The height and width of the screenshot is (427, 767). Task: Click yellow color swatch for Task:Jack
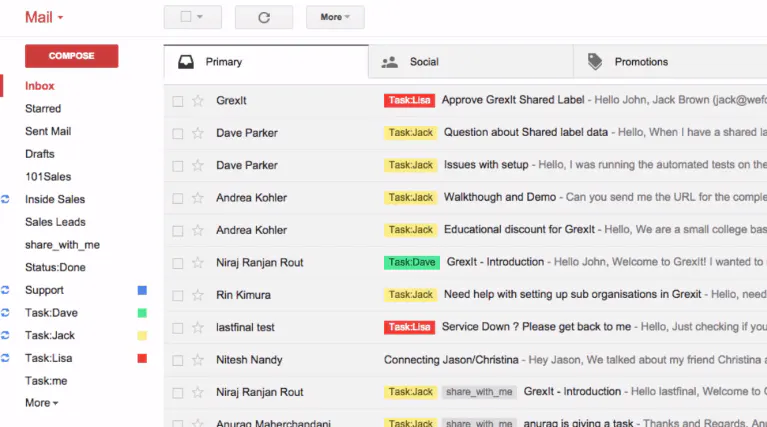coord(142,336)
